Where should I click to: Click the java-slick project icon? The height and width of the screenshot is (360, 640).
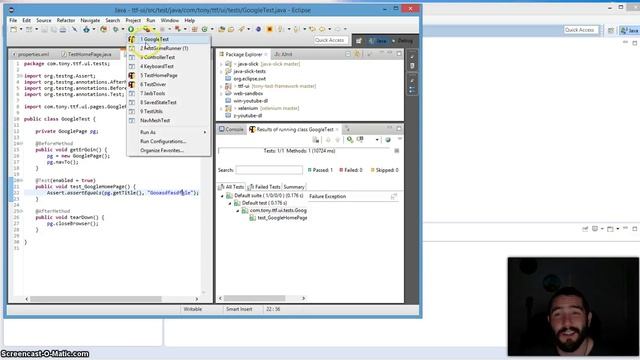tap(229, 64)
